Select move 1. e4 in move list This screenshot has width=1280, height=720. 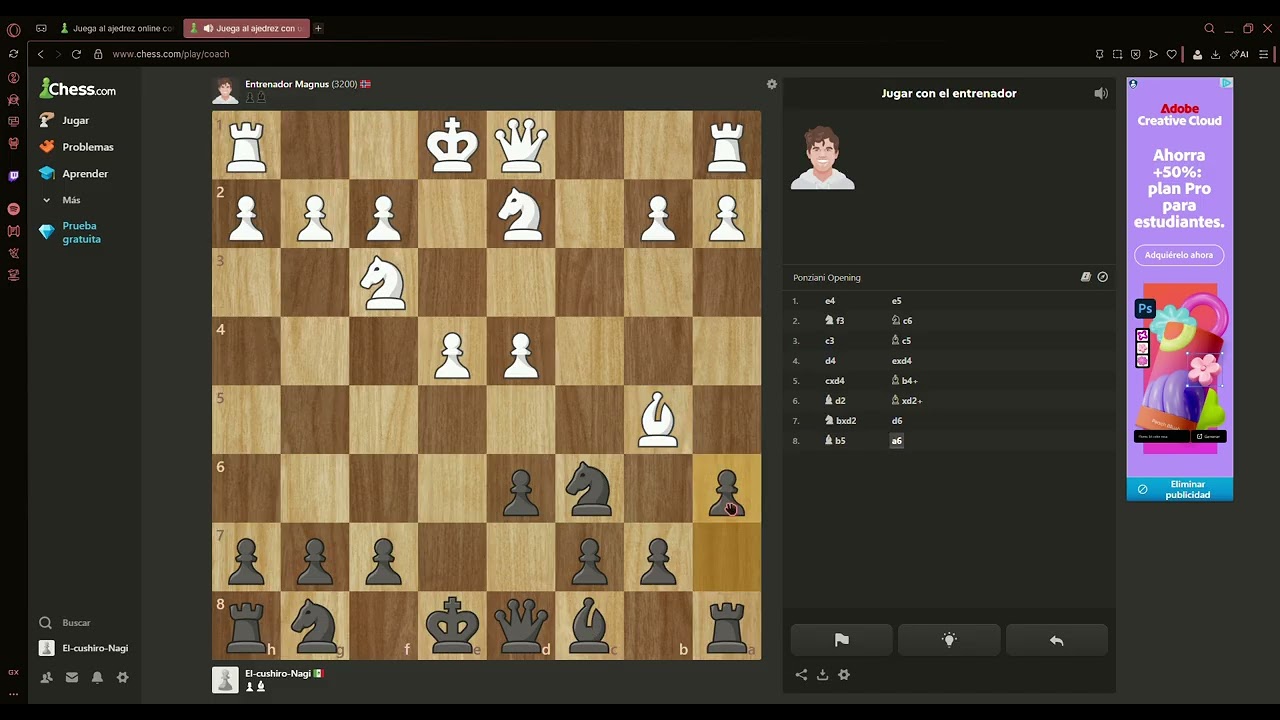(830, 301)
